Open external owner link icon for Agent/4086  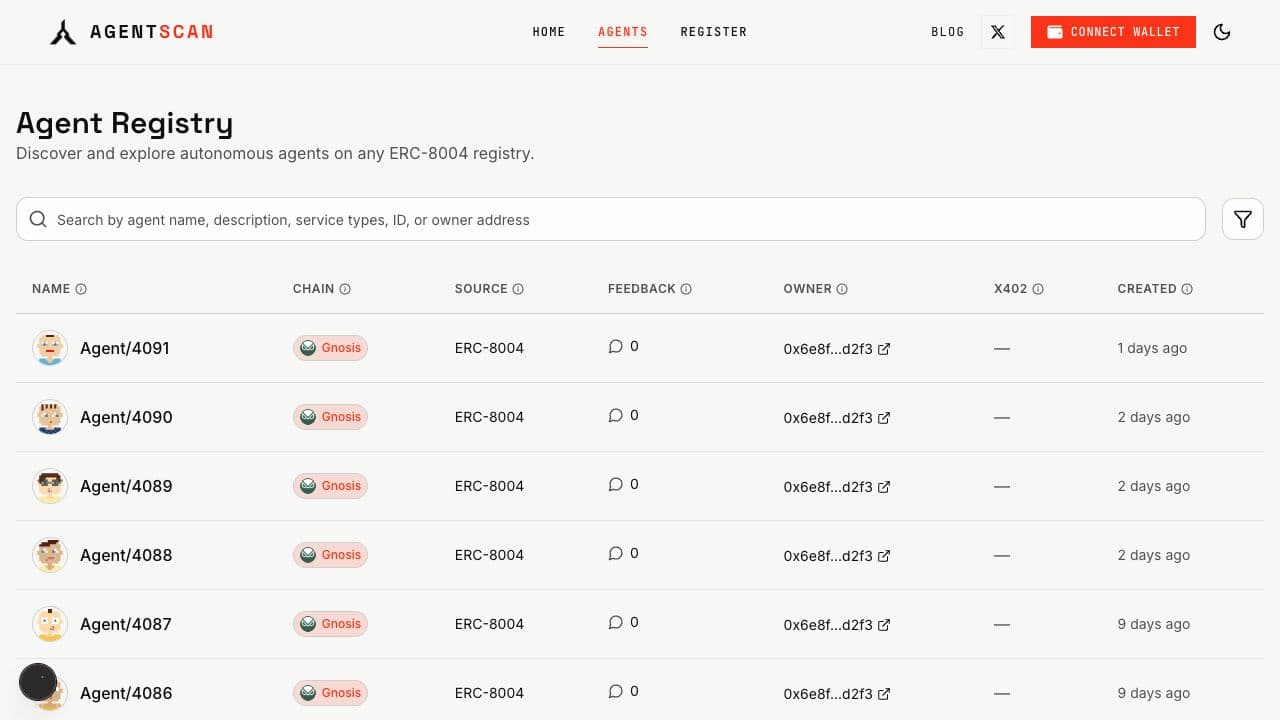click(884, 694)
